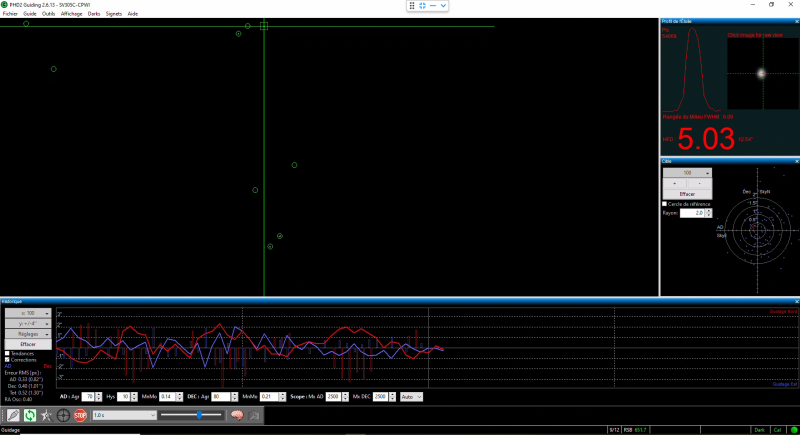This screenshot has height=435, width=800.
Task: Click the DEC Agr value field
Action: pos(221,397)
